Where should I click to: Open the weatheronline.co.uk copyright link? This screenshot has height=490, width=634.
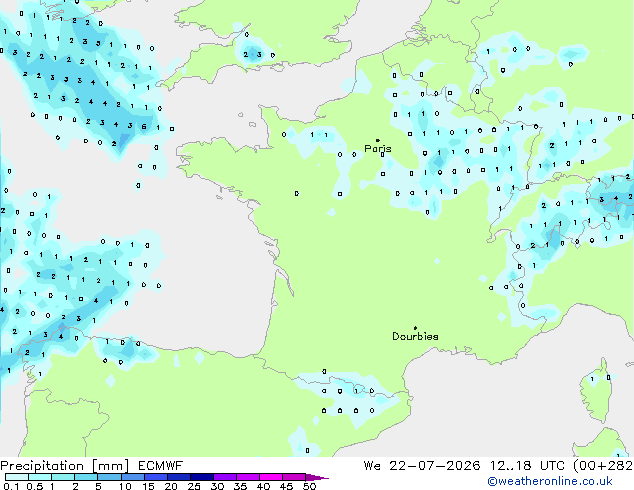pos(550,481)
